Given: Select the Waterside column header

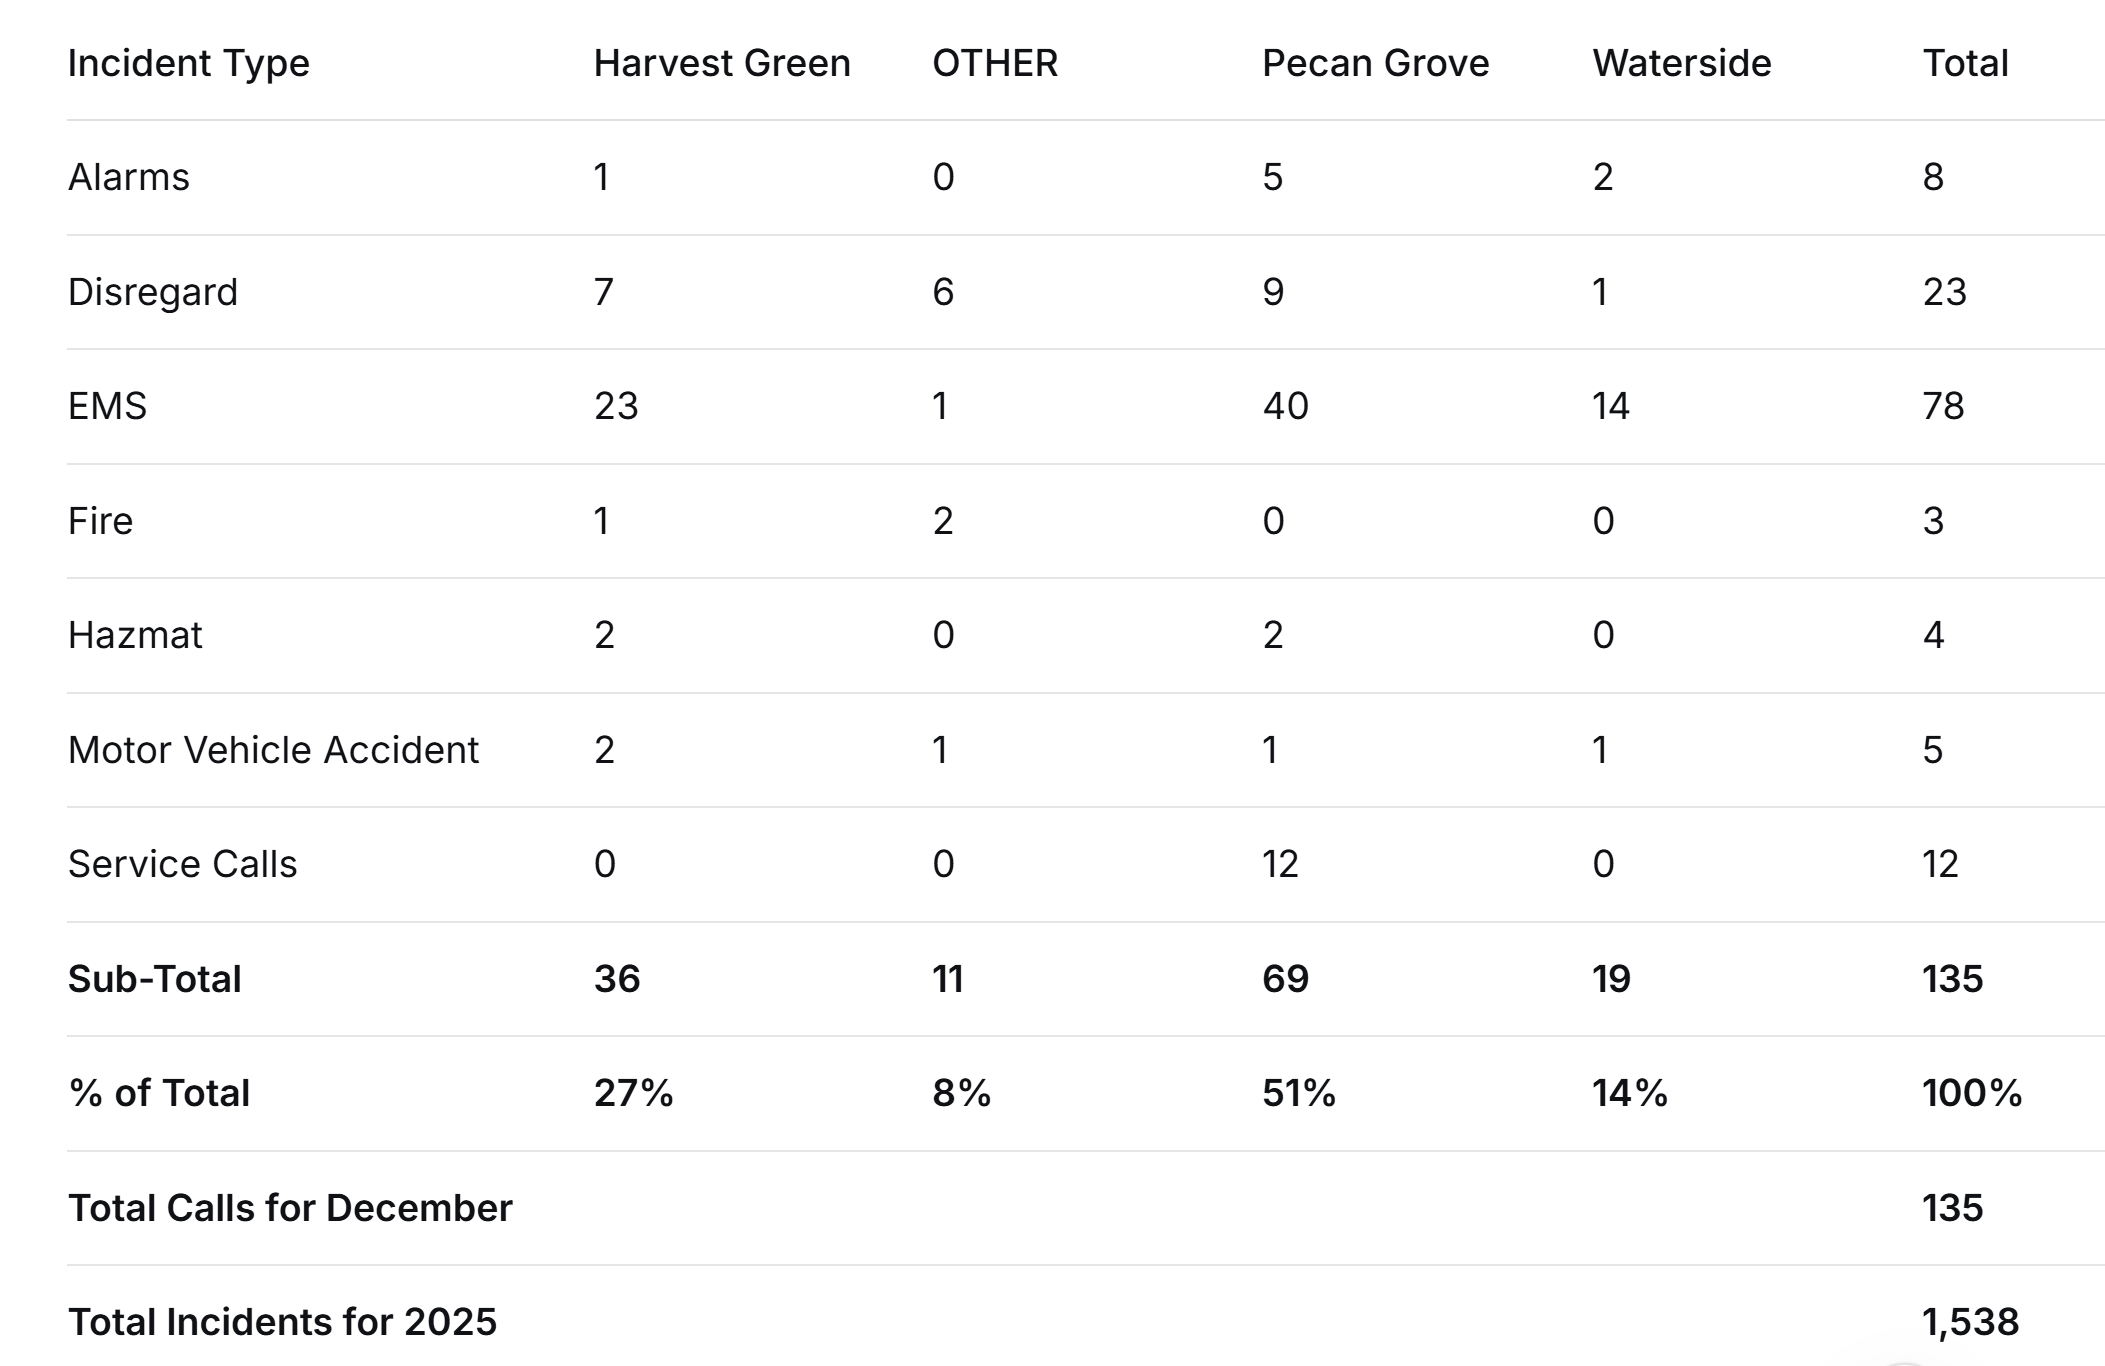Looking at the screenshot, I should [1682, 63].
